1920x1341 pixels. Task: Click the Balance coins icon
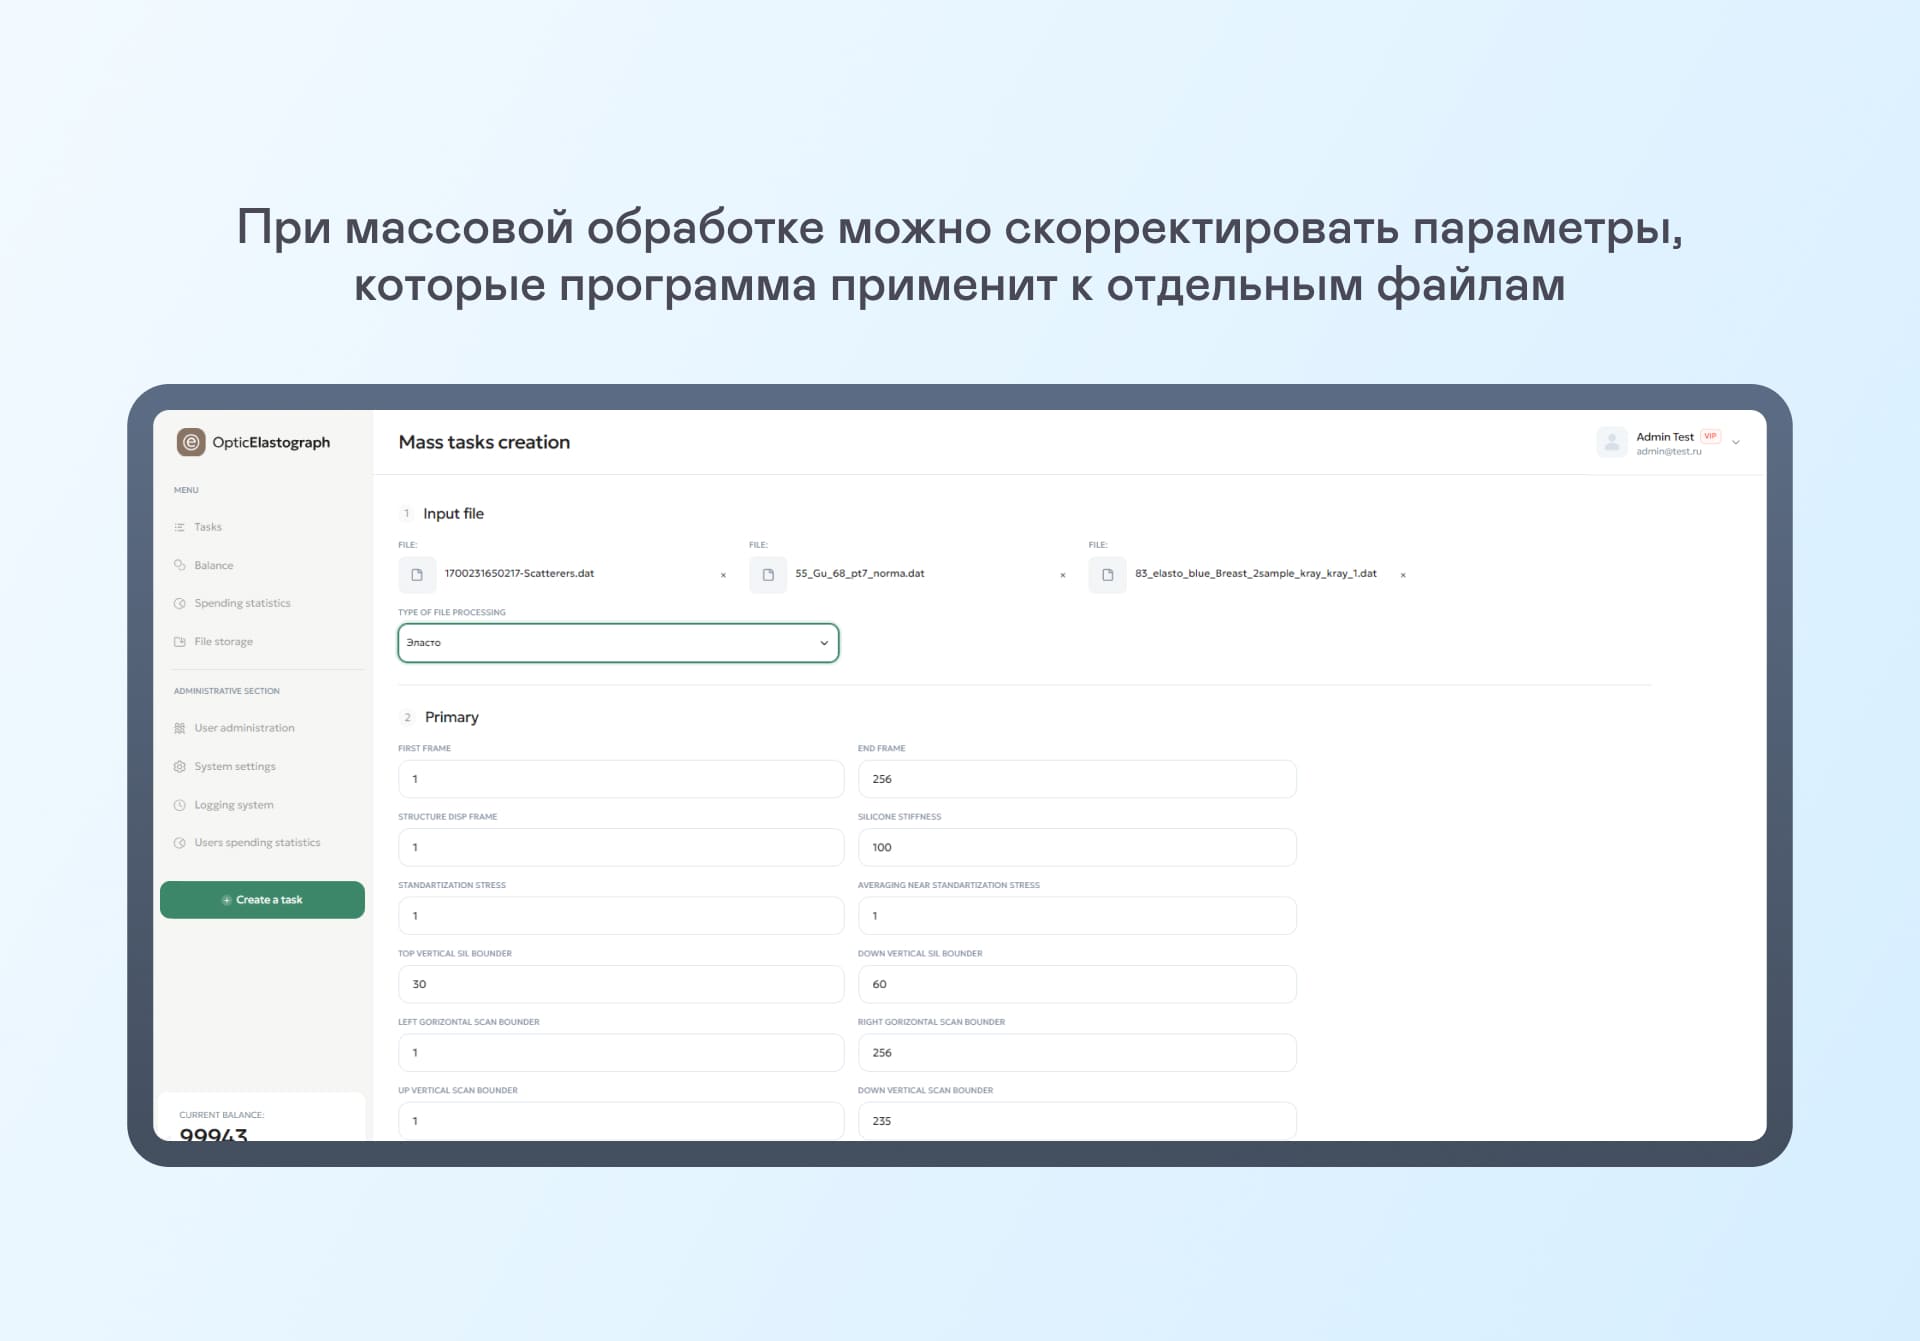[180, 565]
